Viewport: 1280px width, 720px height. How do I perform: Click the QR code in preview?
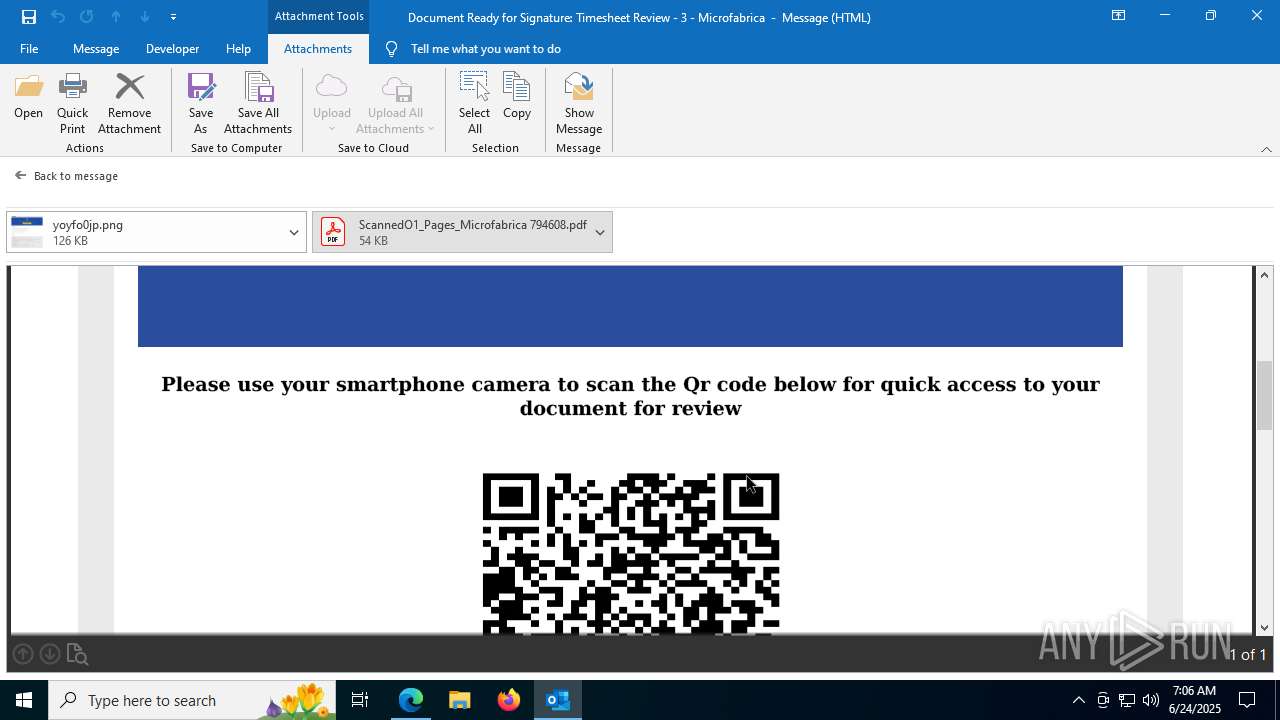(x=631, y=554)
